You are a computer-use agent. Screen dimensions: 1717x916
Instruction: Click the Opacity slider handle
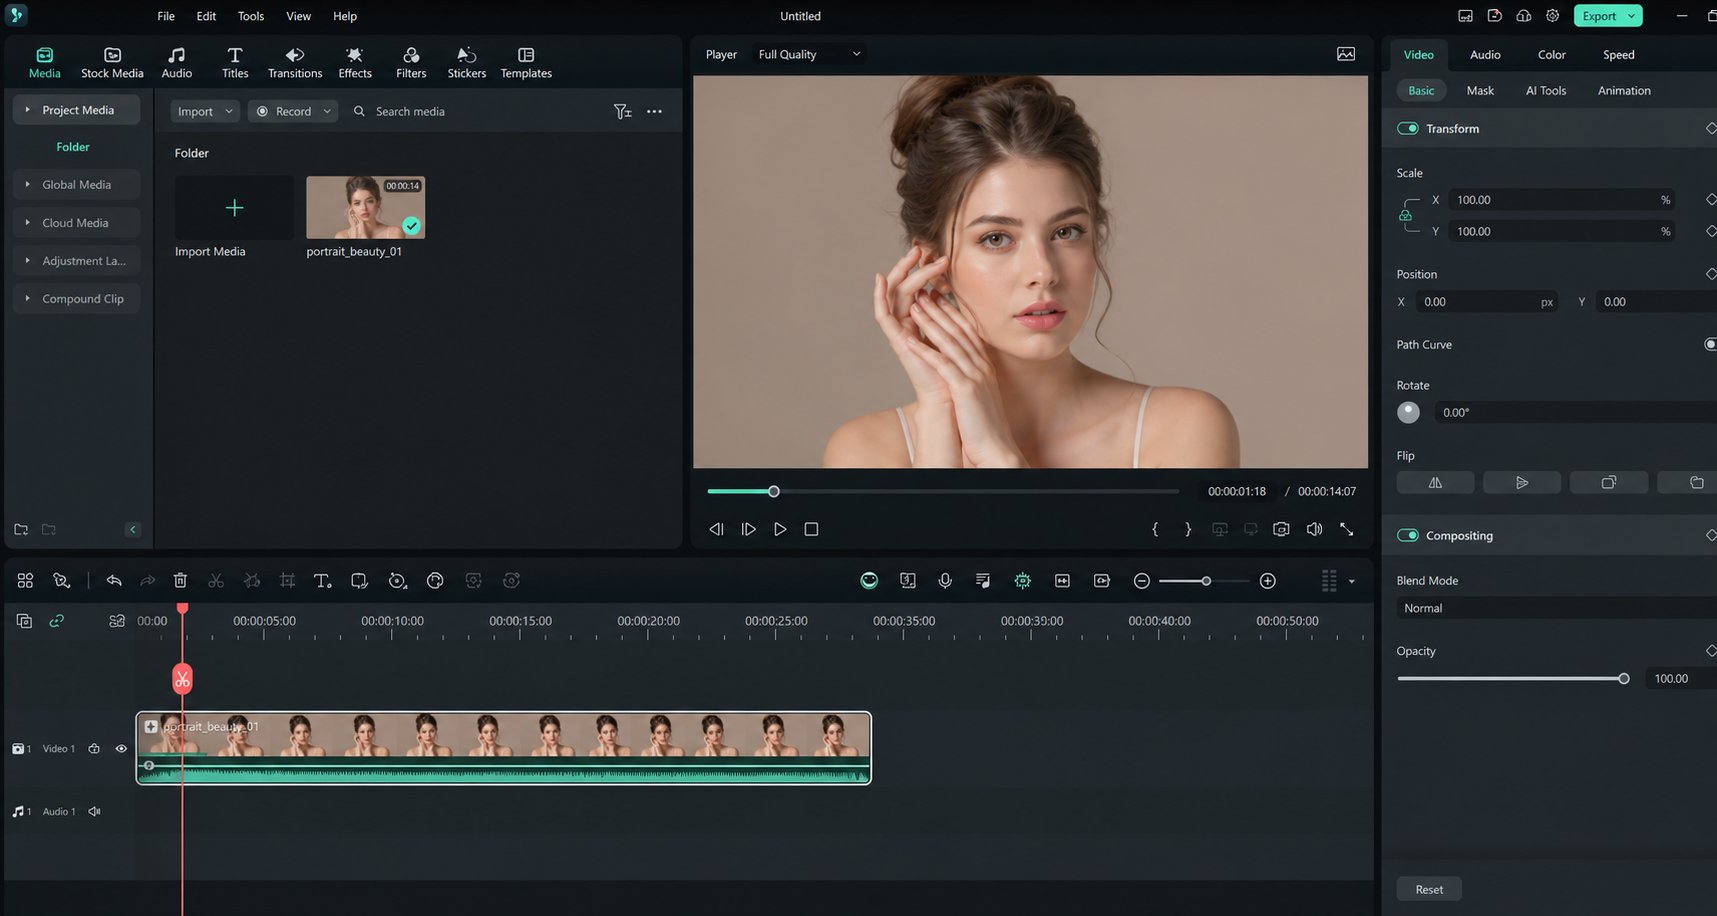1624,679
